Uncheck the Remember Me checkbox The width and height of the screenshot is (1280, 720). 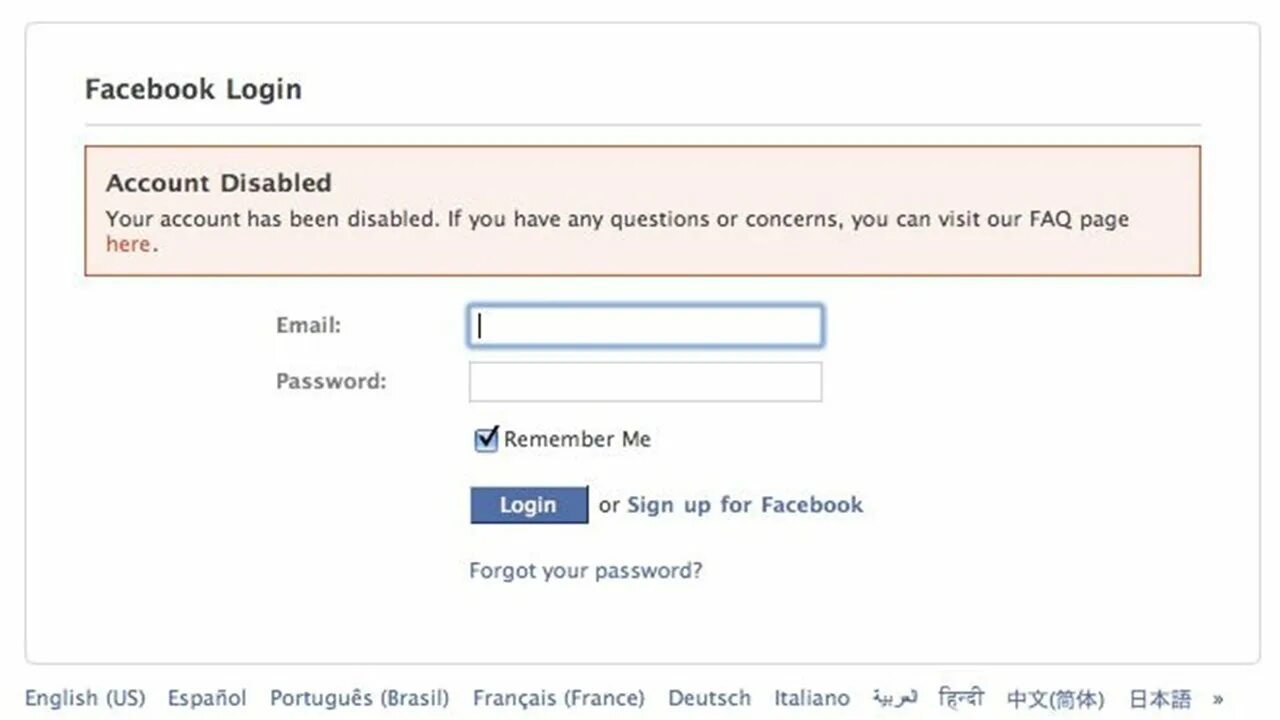(x=486, y=439)
